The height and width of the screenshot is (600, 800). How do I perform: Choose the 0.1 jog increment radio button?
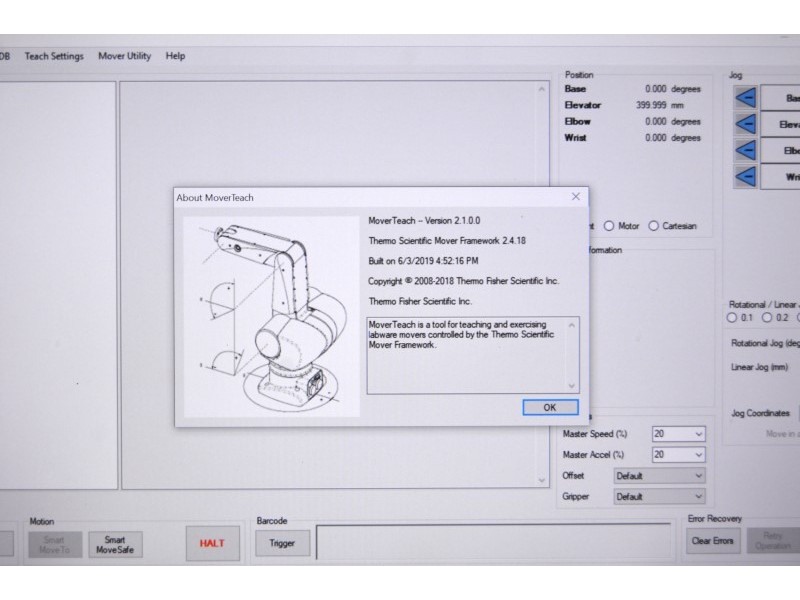coord(732,318)
